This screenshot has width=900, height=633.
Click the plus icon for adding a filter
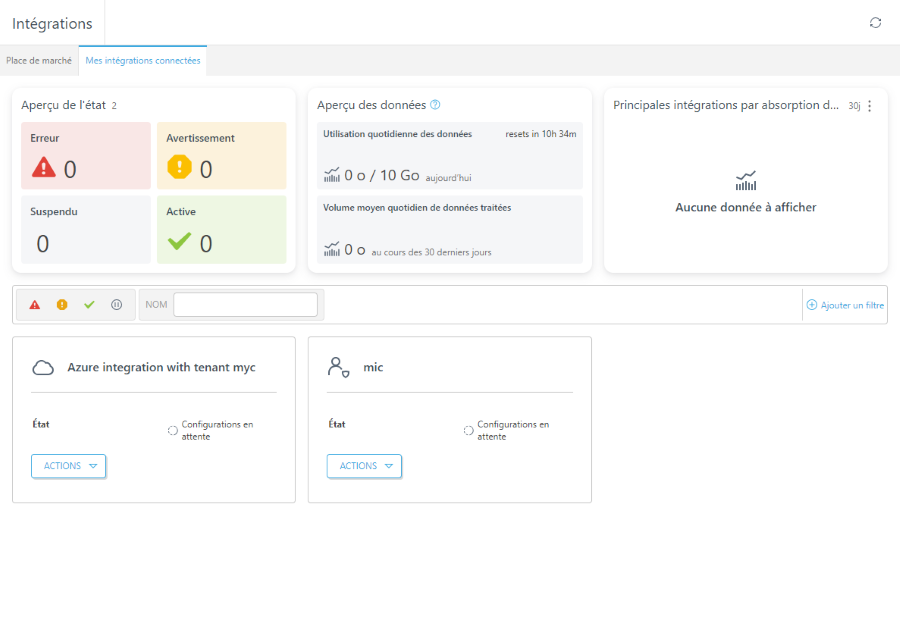tap(812, 305)
